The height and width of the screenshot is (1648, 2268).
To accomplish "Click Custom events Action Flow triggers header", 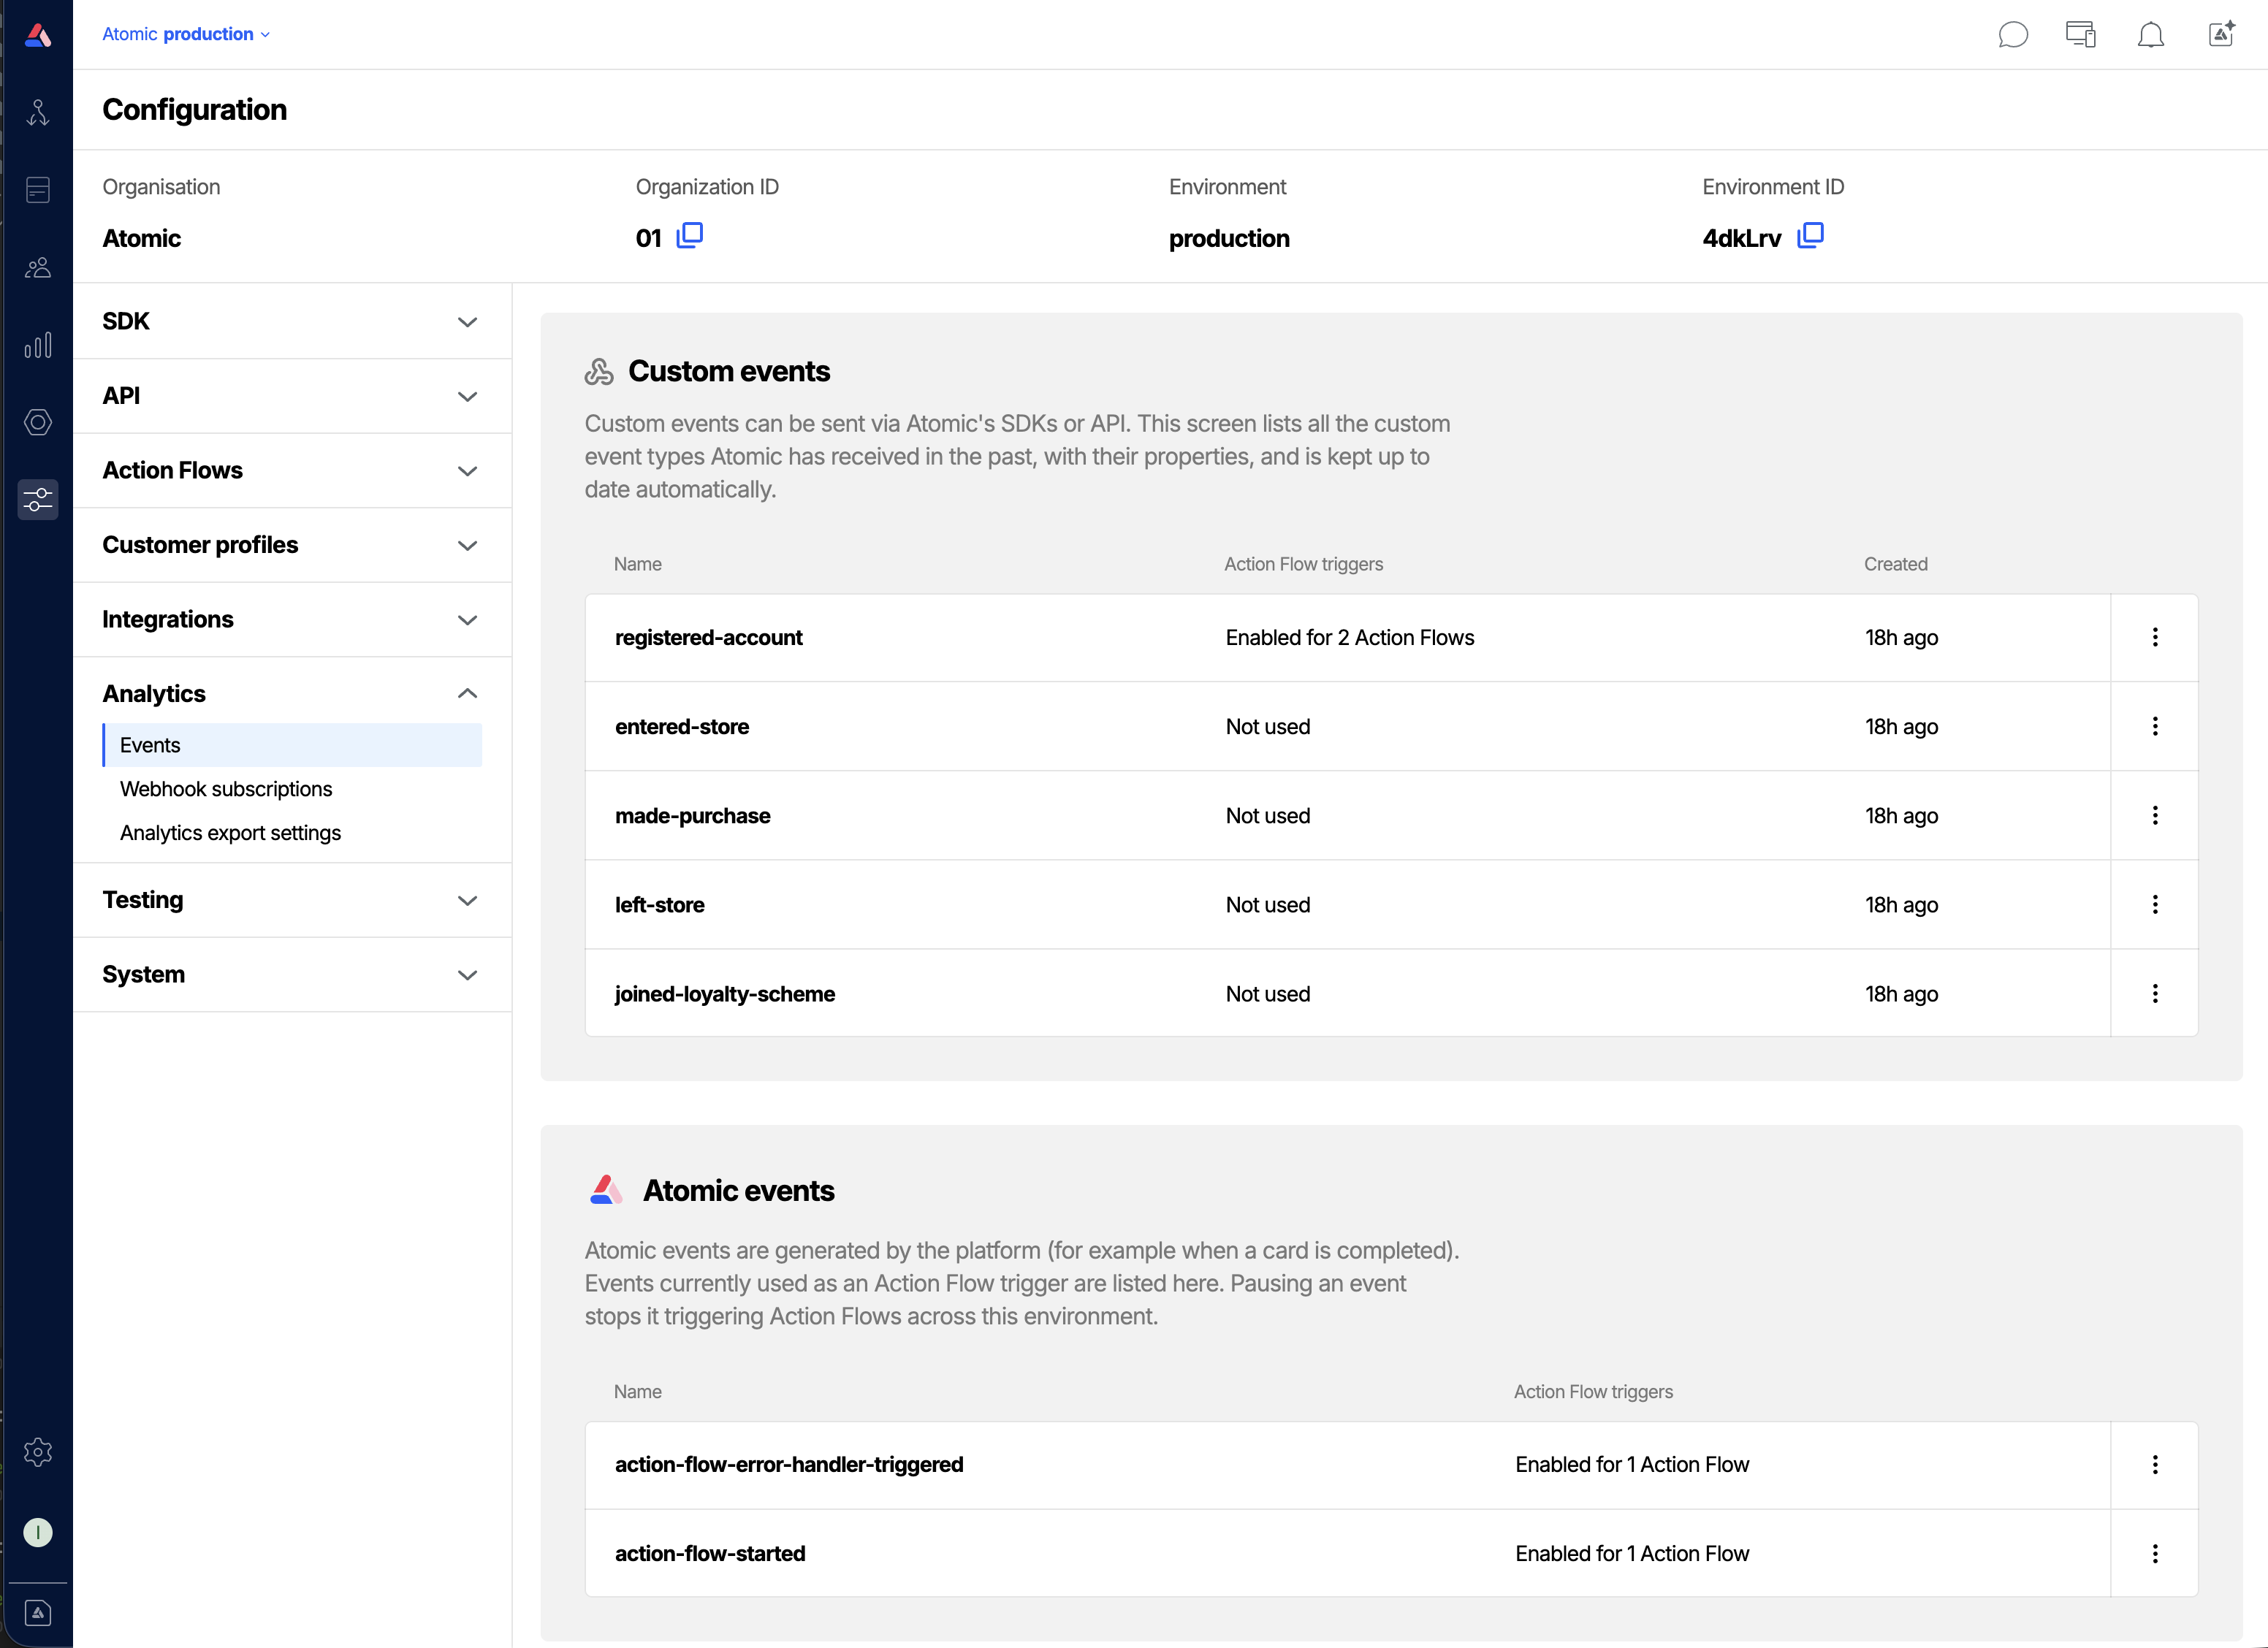I will pos(1304,564).
